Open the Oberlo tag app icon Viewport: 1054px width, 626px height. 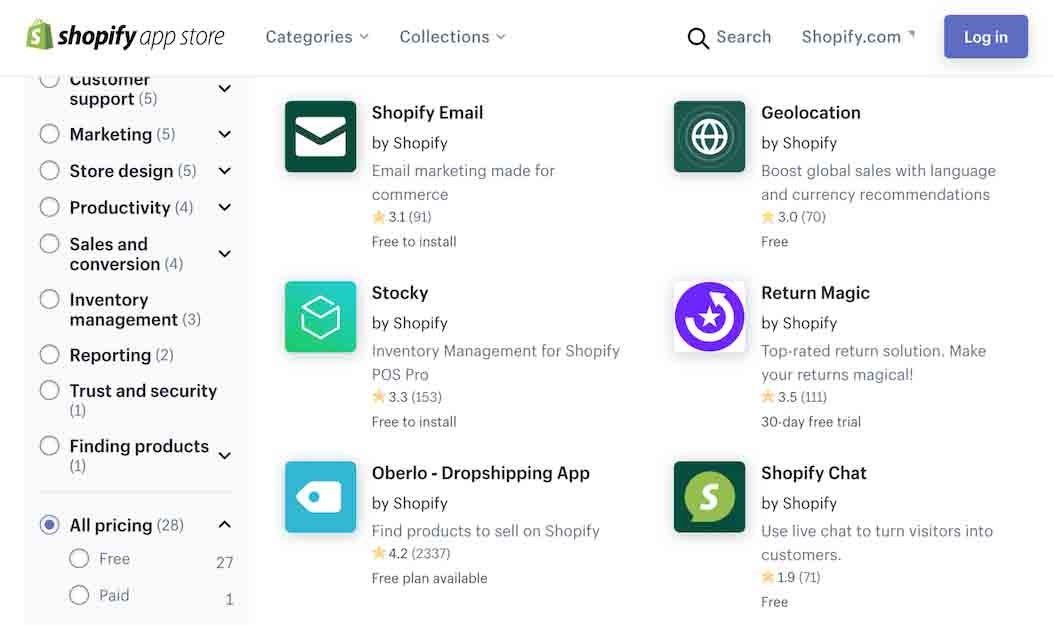[321, 497]
